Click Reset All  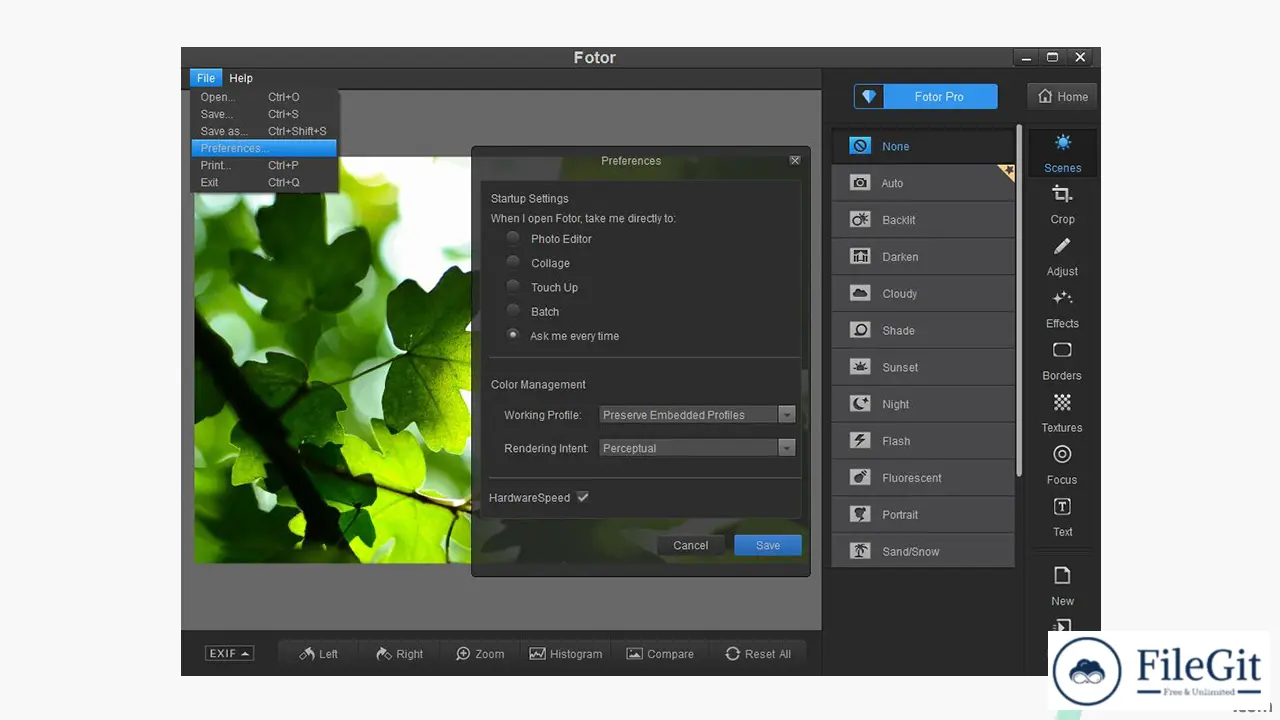(x=758, y=654)
